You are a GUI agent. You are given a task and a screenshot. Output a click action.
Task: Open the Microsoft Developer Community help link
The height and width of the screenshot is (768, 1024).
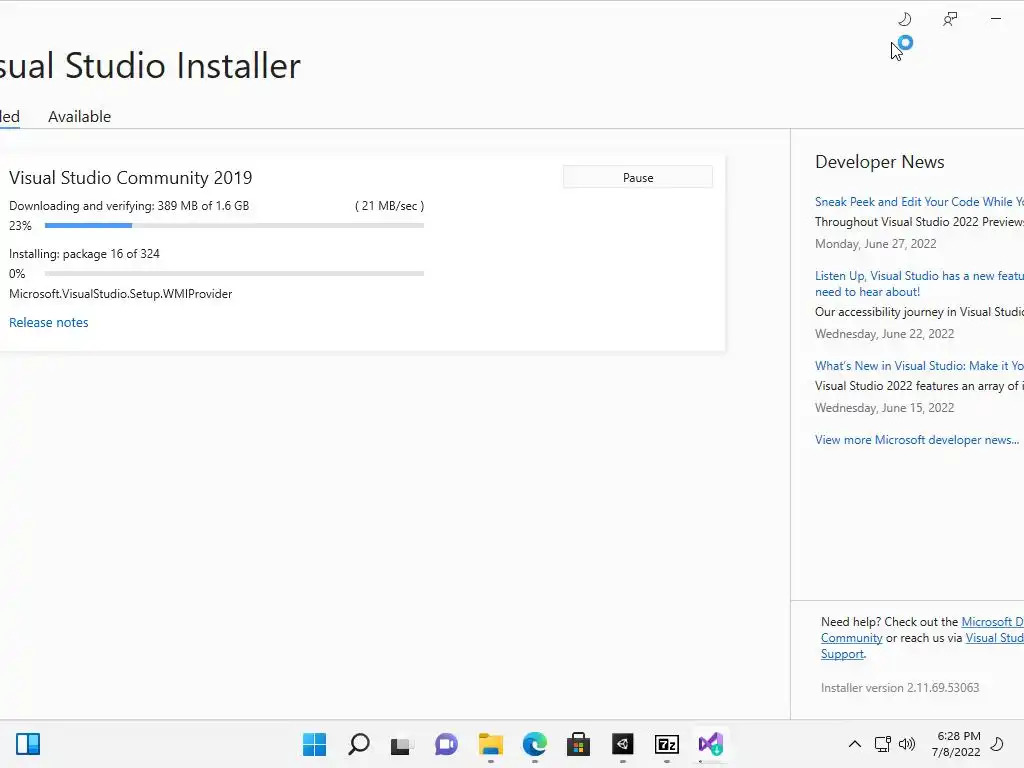(x=992, y=622)
